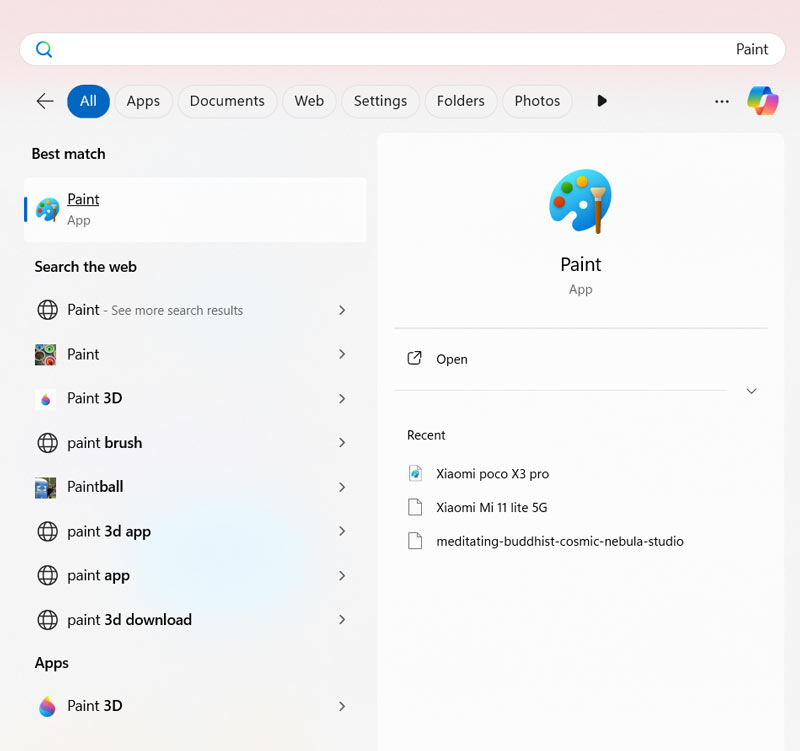
Task: Click globe icon beside 'paint brush'
Action: (47, 443)
